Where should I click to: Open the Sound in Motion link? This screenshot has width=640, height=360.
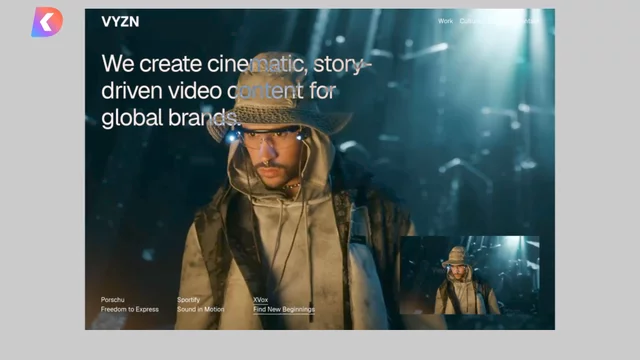pos(201,309)
